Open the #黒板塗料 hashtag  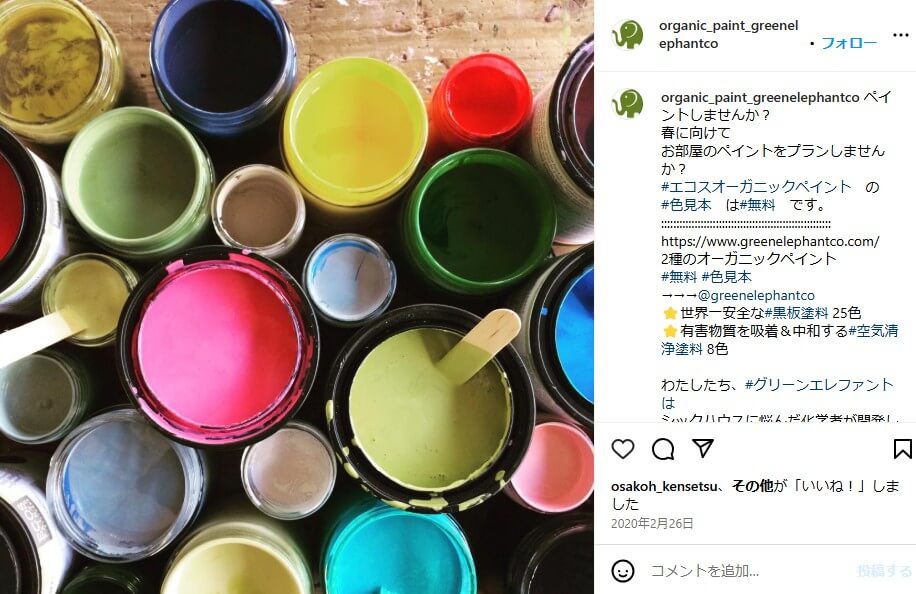tap(796, 313)
